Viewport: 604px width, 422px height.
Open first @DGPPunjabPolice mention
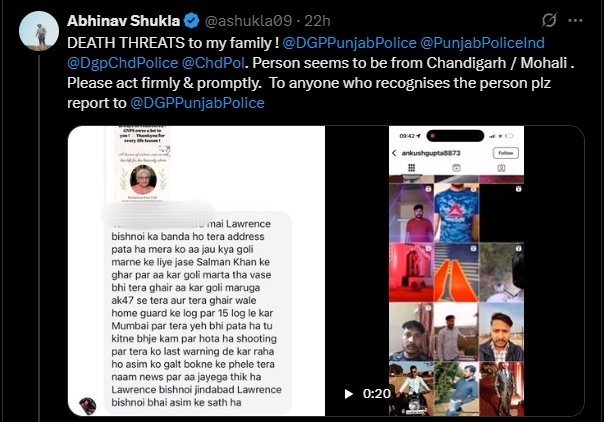[349, 43]
